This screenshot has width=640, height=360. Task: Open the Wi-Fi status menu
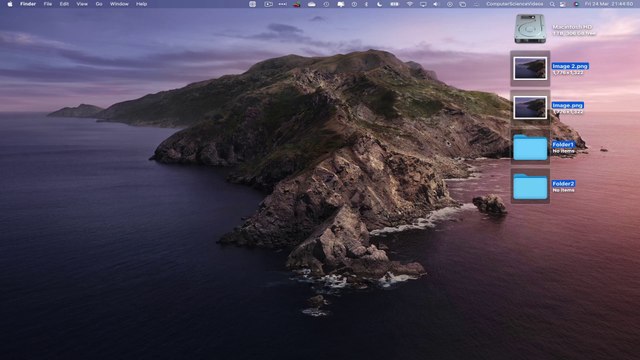pos(409,4)
